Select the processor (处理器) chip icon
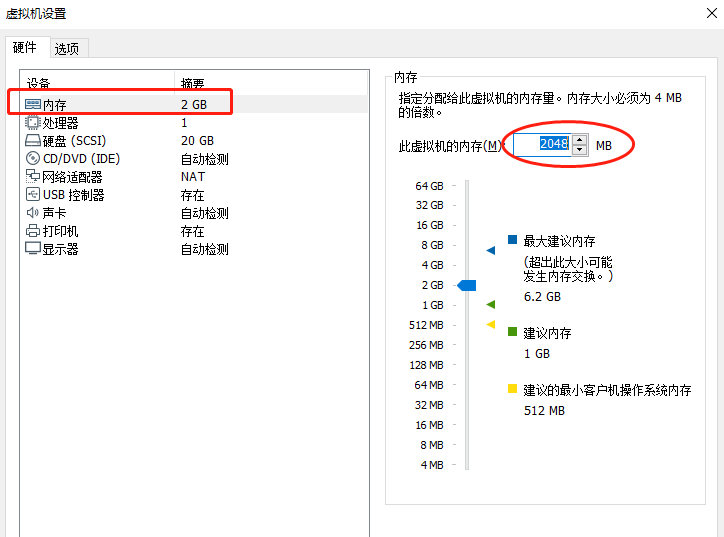The width and height of the screenshot is (724, 537). [x=32, y=122]
